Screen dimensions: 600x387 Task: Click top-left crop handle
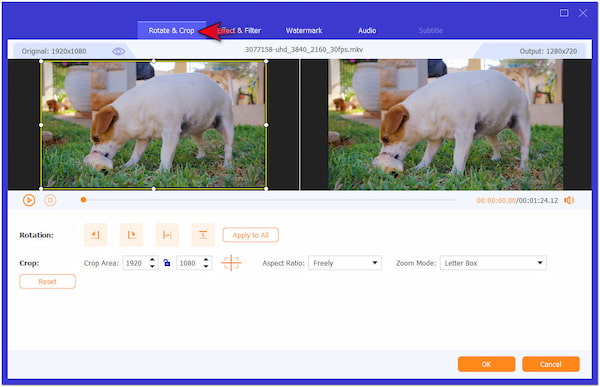pos(41,61)
